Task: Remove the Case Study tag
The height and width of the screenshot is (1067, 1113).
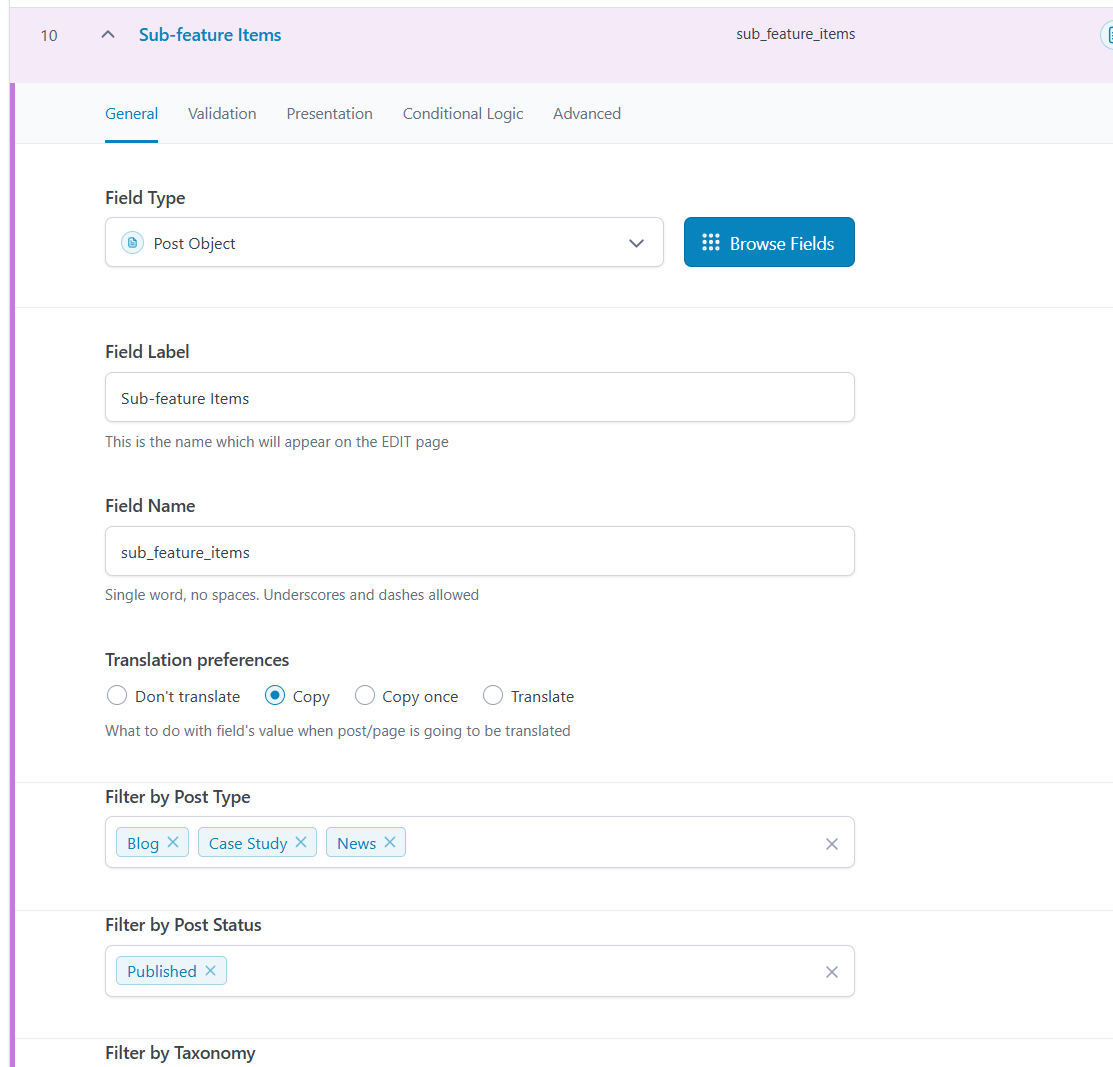Action: coord(300,842)
